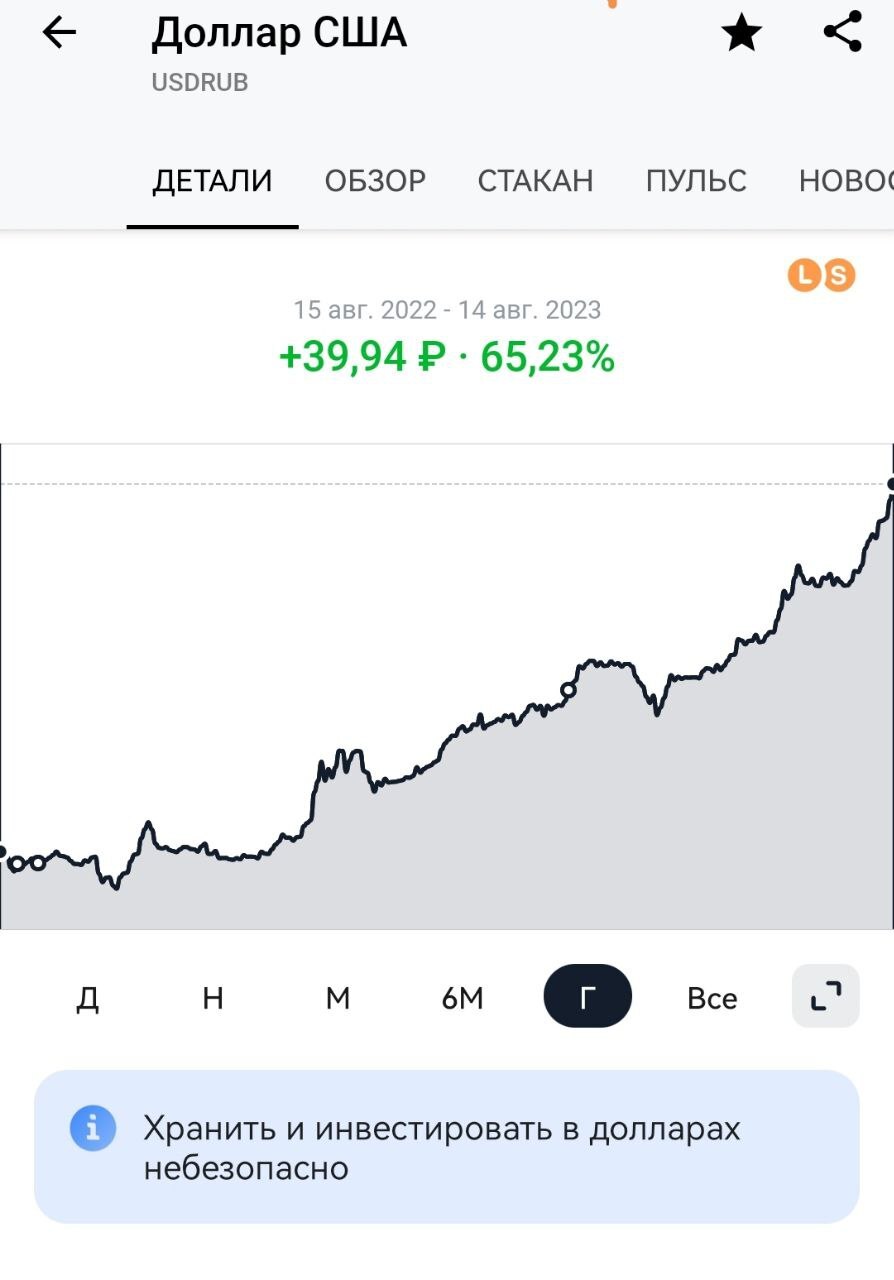Show the Все all-time chart

[x=712, y=998]
